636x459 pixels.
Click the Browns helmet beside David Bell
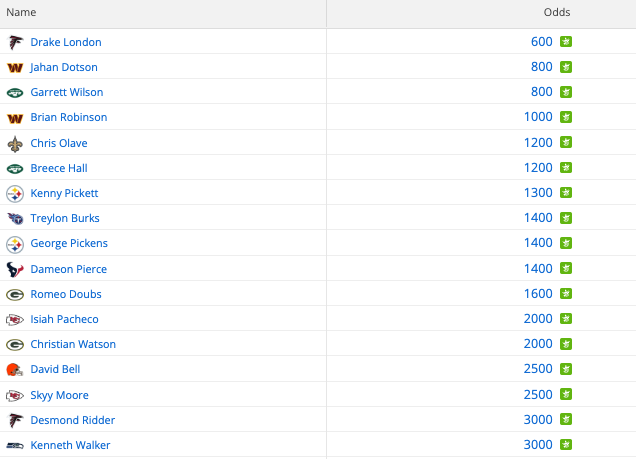14,369
